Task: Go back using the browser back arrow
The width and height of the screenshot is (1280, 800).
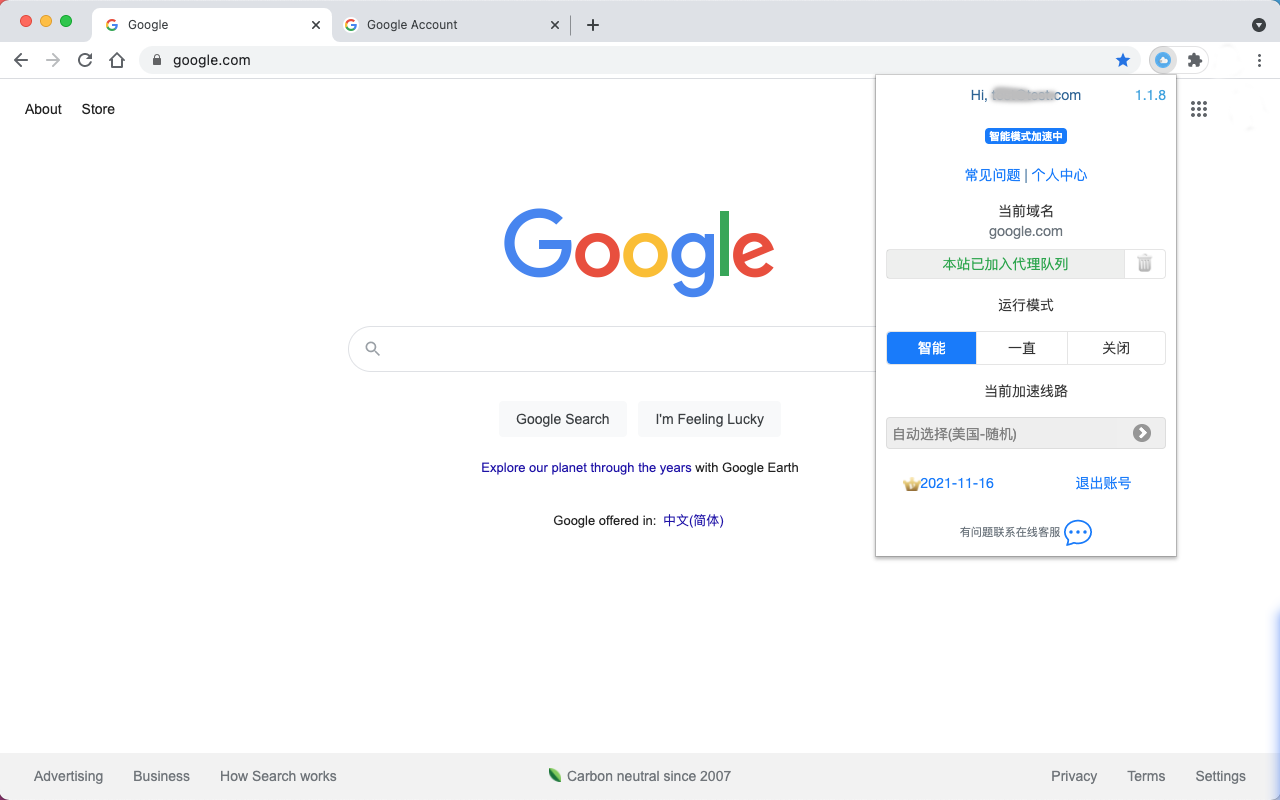Action: [x=21, y=60]
